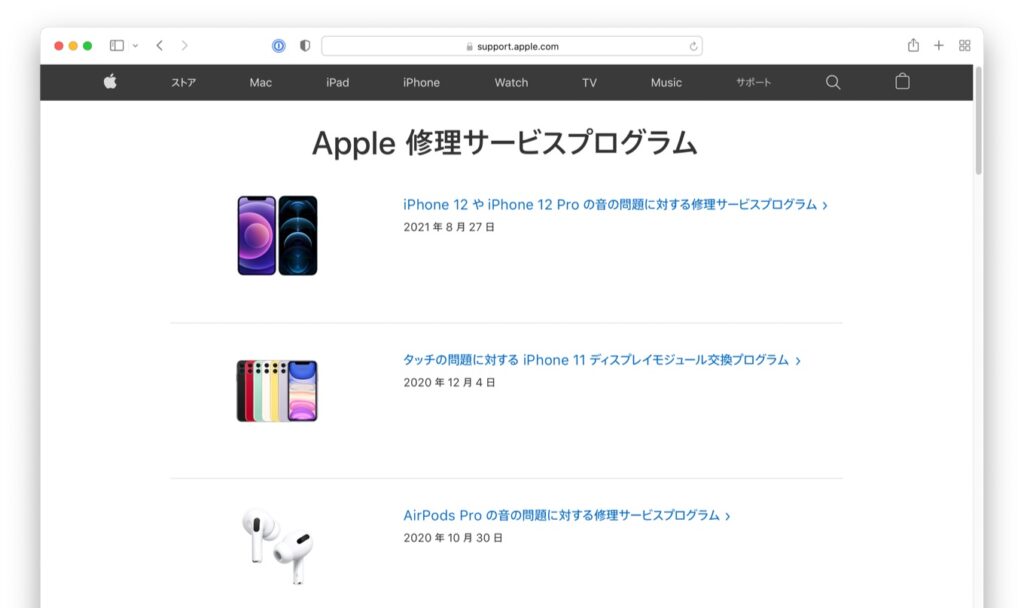Open the AirPods Pro service program link
Screen dimensions: 1024x608
pos(566,516)
